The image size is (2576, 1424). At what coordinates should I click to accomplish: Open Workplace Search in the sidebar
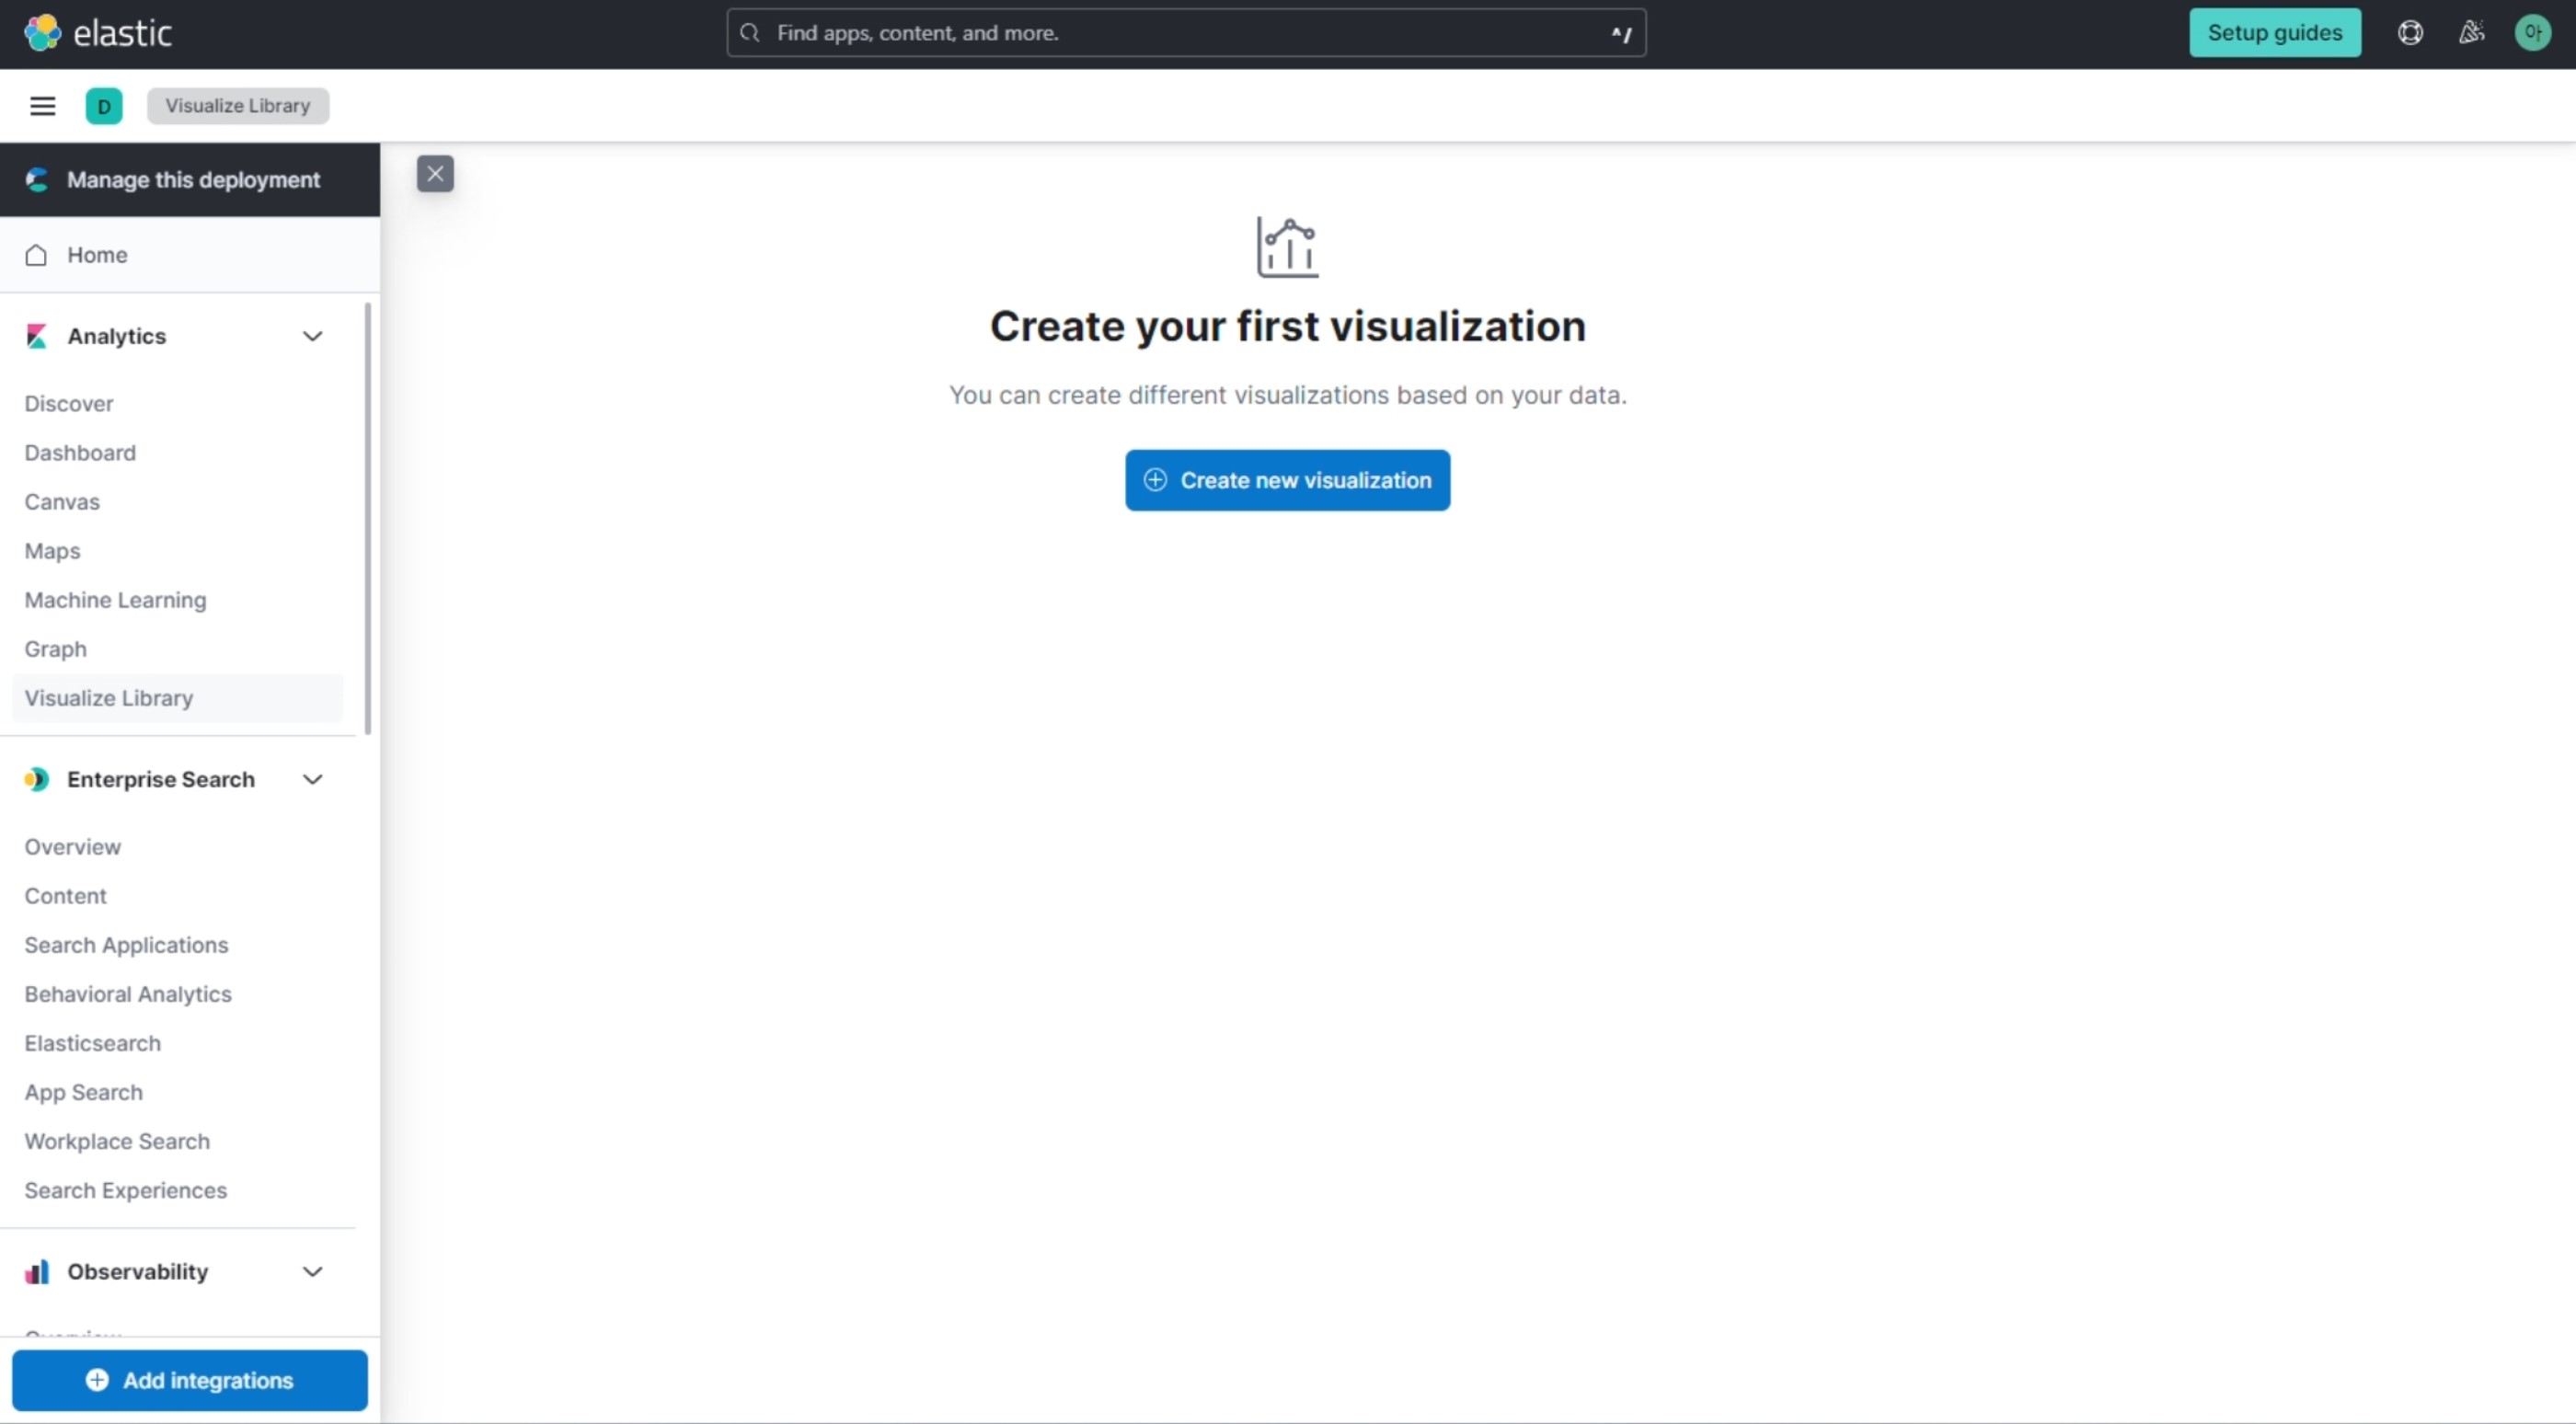(117, 1141)
